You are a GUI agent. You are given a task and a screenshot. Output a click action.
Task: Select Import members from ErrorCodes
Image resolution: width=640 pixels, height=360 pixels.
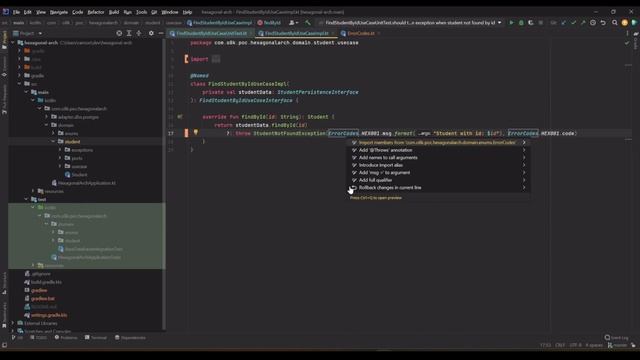[438, 142]
